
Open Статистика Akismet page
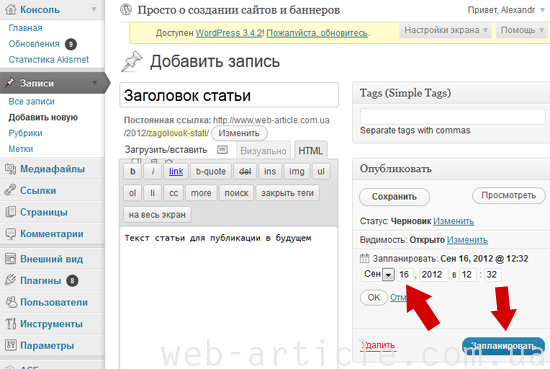pos(49,60)
